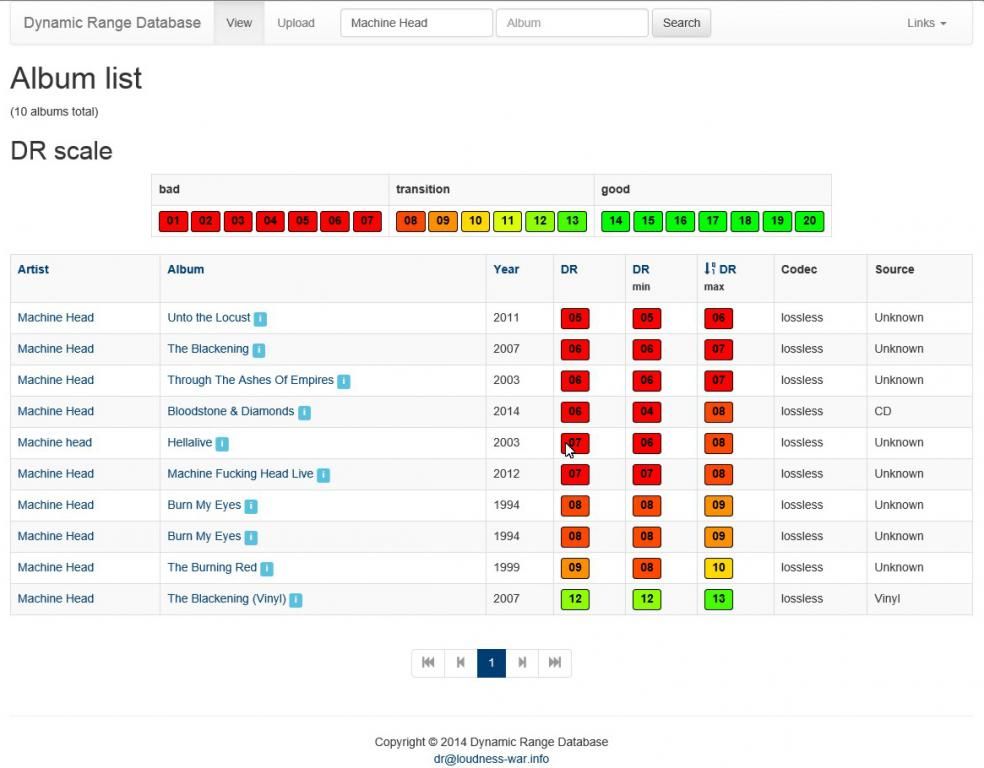
Task: Click green 20 swatch in DR scale
Action: point(810,221)
